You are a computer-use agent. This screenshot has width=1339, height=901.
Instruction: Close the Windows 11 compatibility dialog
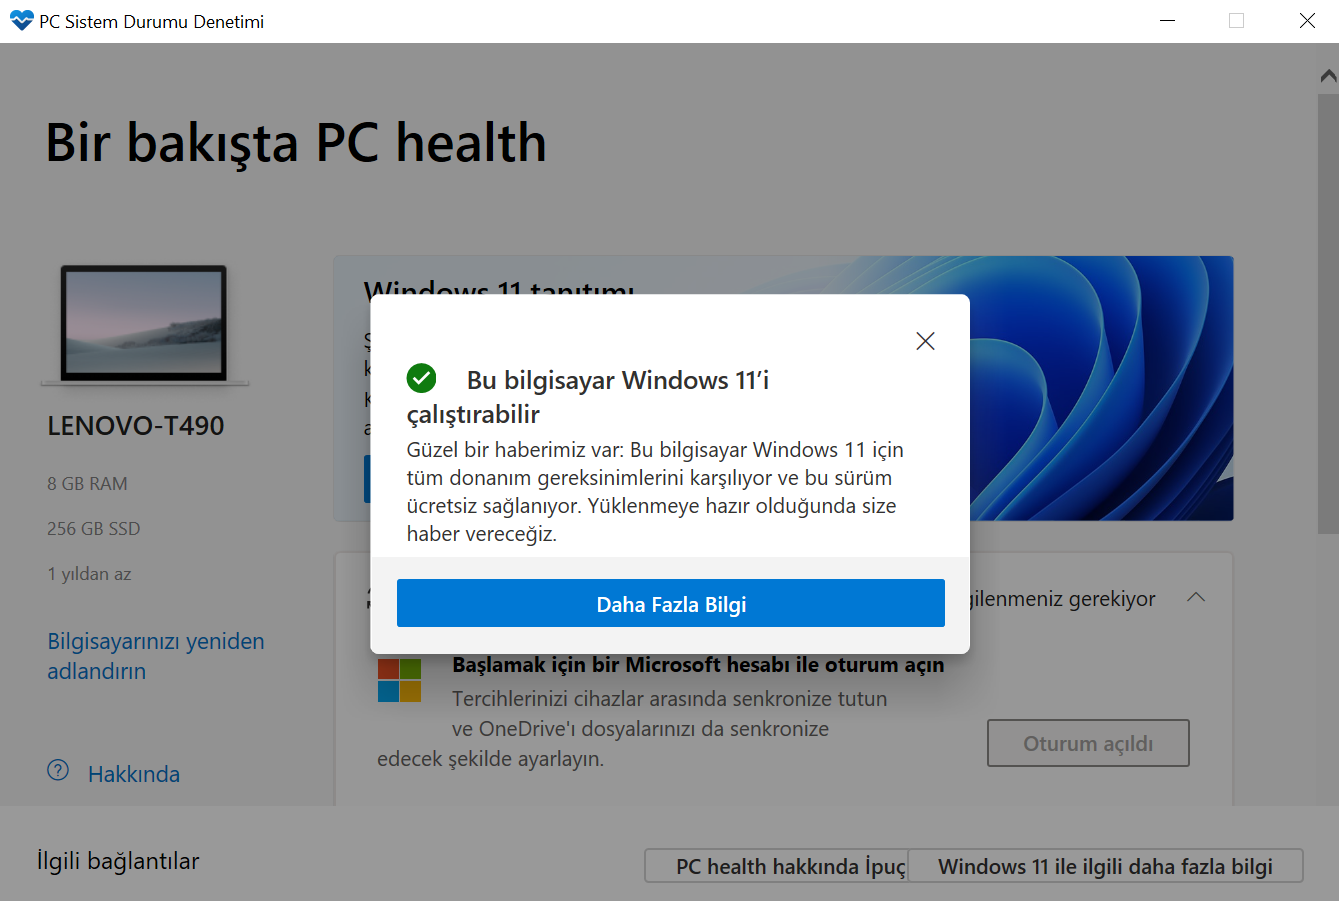point(925,341)
